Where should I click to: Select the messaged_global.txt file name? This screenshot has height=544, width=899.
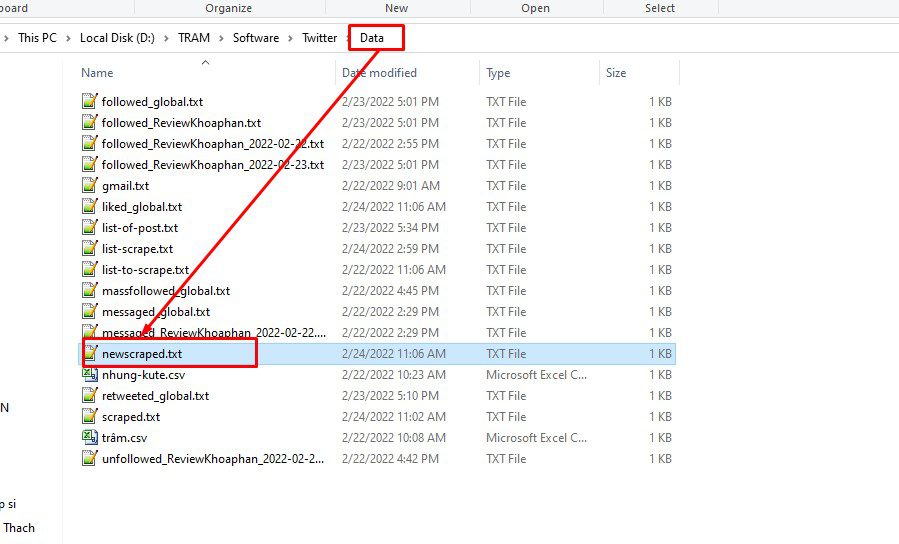[156, 312]
